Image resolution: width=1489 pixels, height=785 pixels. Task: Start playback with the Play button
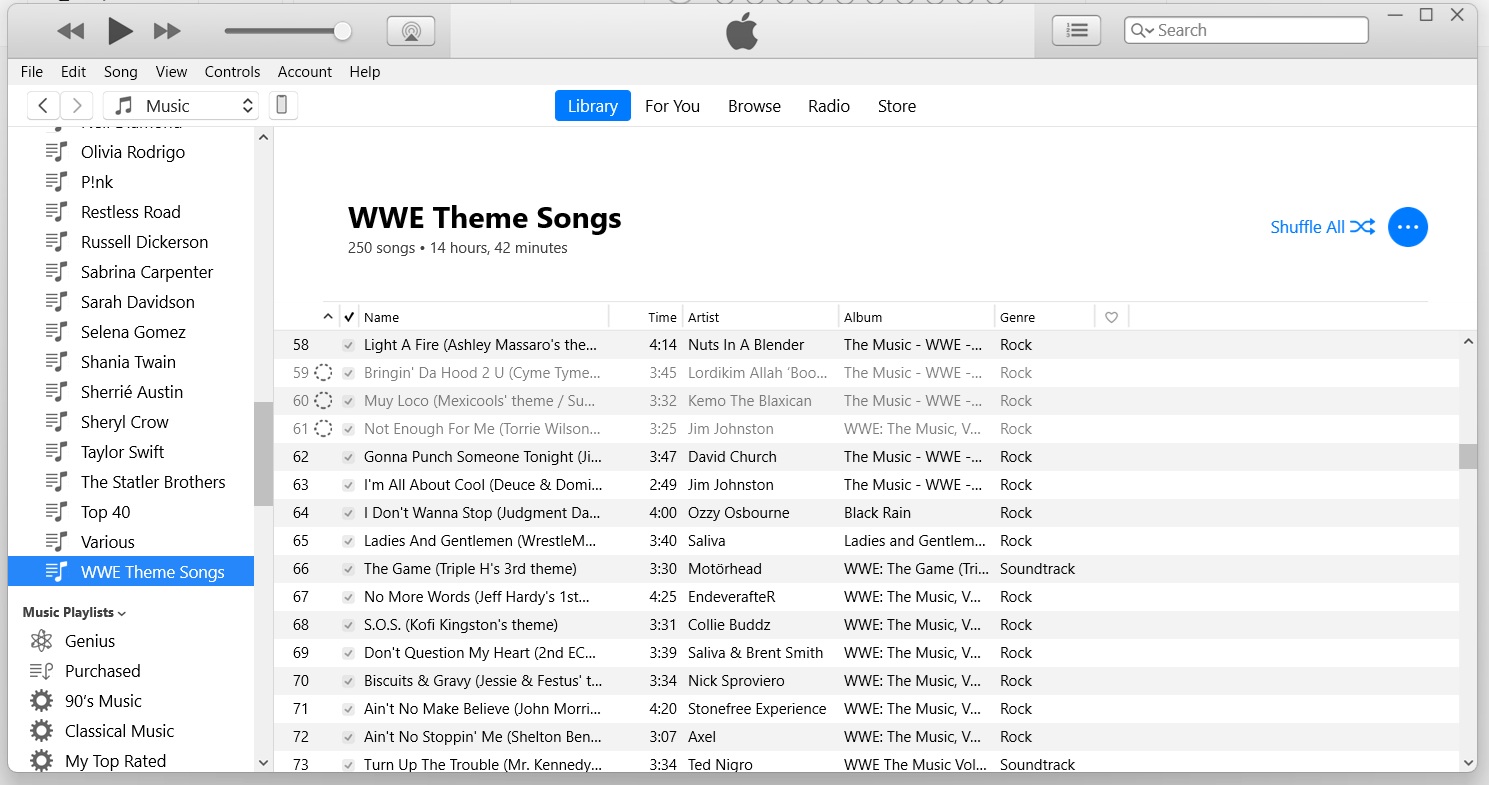120,31
